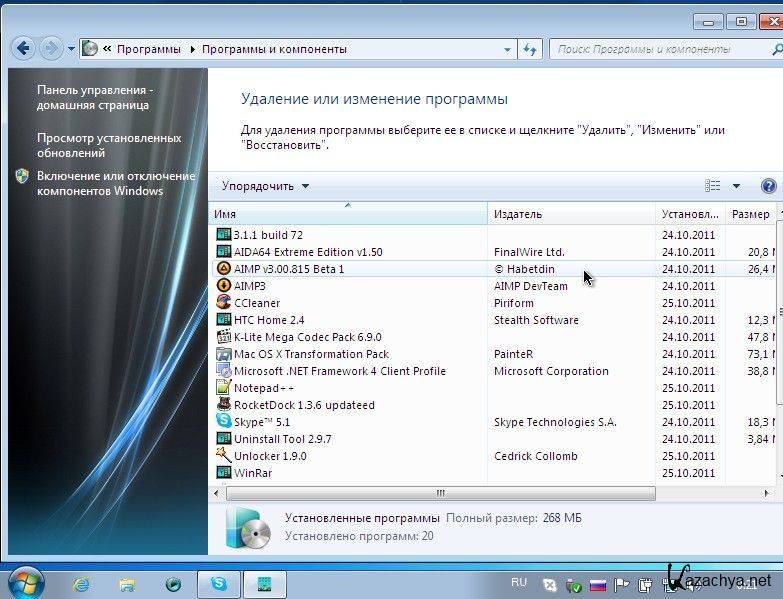Select the CCleaner program entry
The image size is (783, 599).
257,303
